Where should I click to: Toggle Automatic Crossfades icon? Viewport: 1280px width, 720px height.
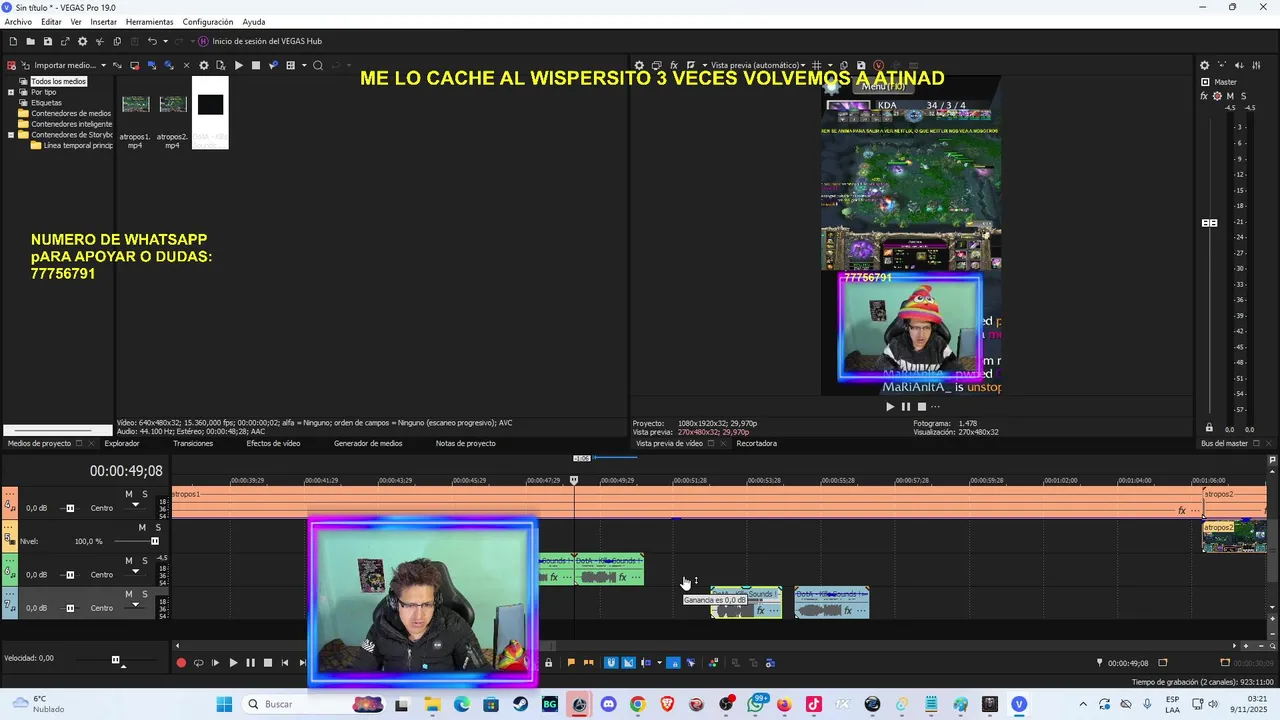tap(628, 662)
